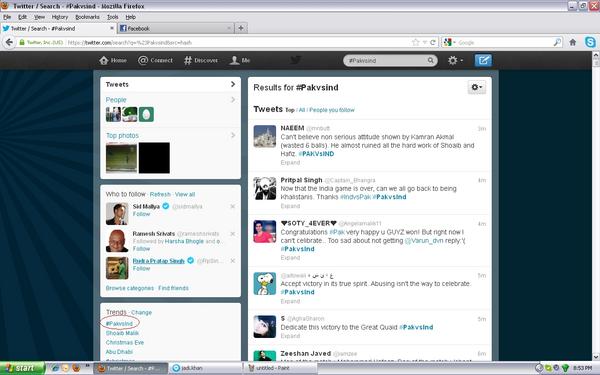This screenshot has height=375, width=600.
Task: Dismiss Sid Mallya suggestion
Action: point(232,207)
